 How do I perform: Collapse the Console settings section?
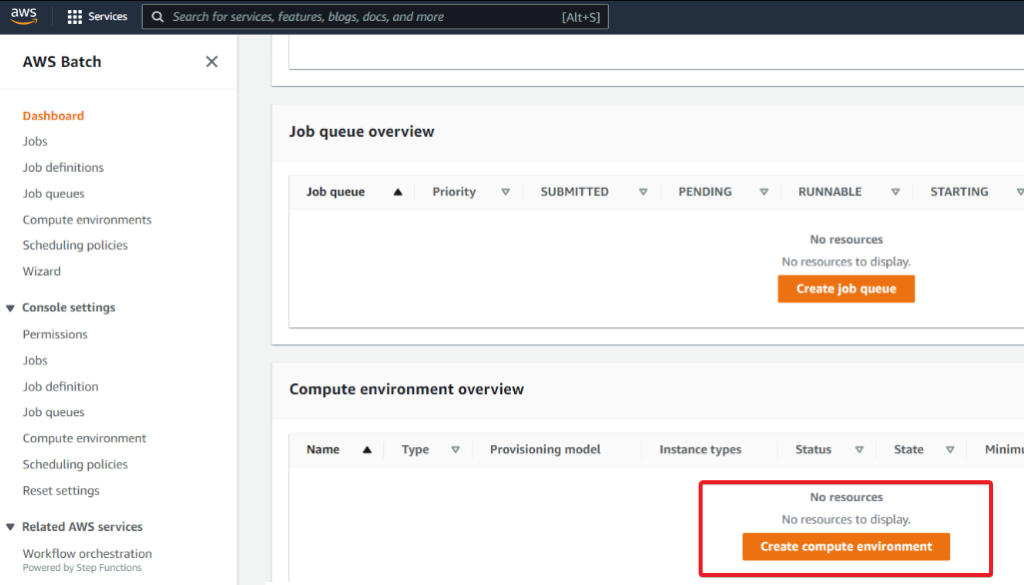[x=9, y=307]
